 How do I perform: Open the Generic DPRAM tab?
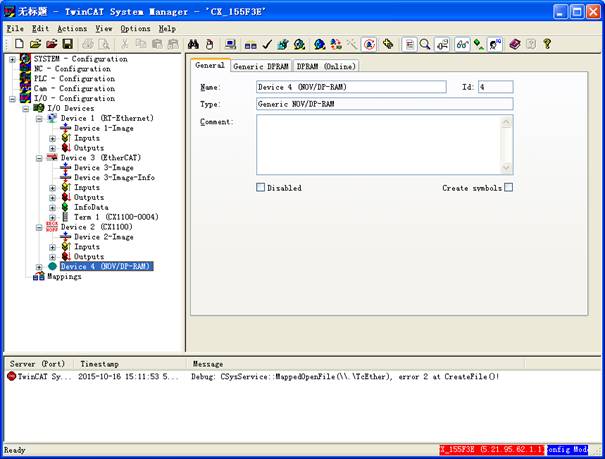pos(260,66)
